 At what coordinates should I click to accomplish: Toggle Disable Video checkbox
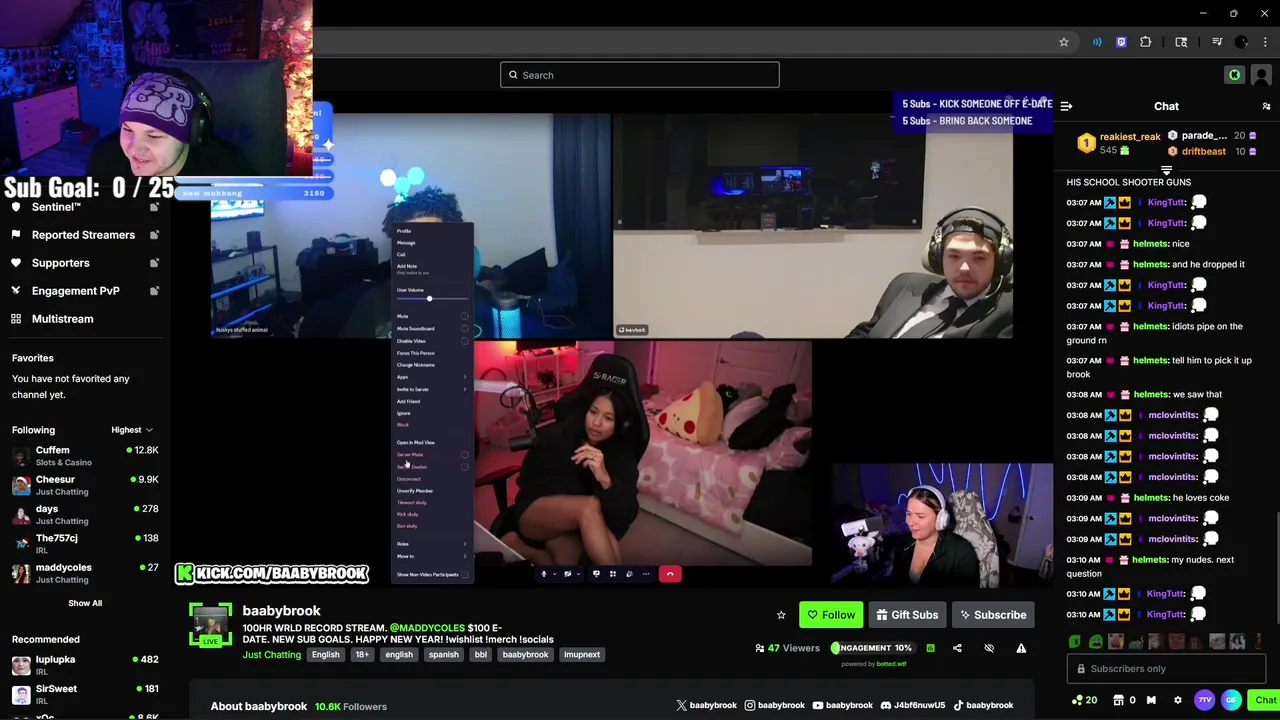(465, 341)
